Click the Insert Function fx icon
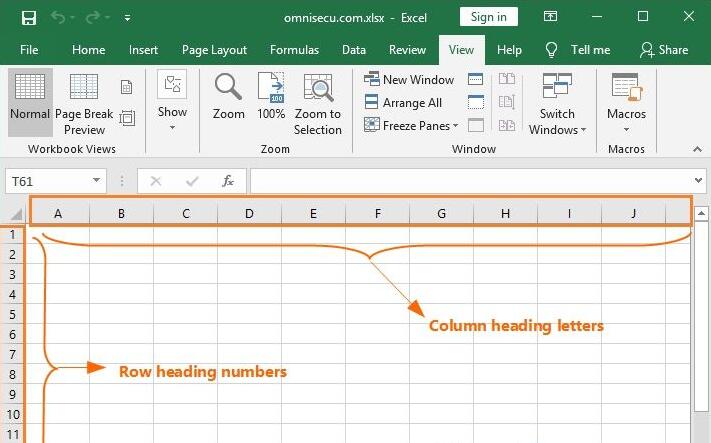The height and width of the screenshot is (443, 711). [228, 181]
